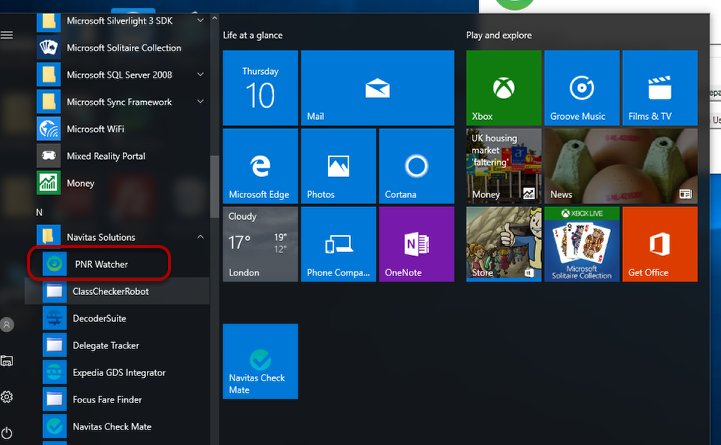
Task: Launch PNR Watcher app icon
Action: click(x=54, y=264)
